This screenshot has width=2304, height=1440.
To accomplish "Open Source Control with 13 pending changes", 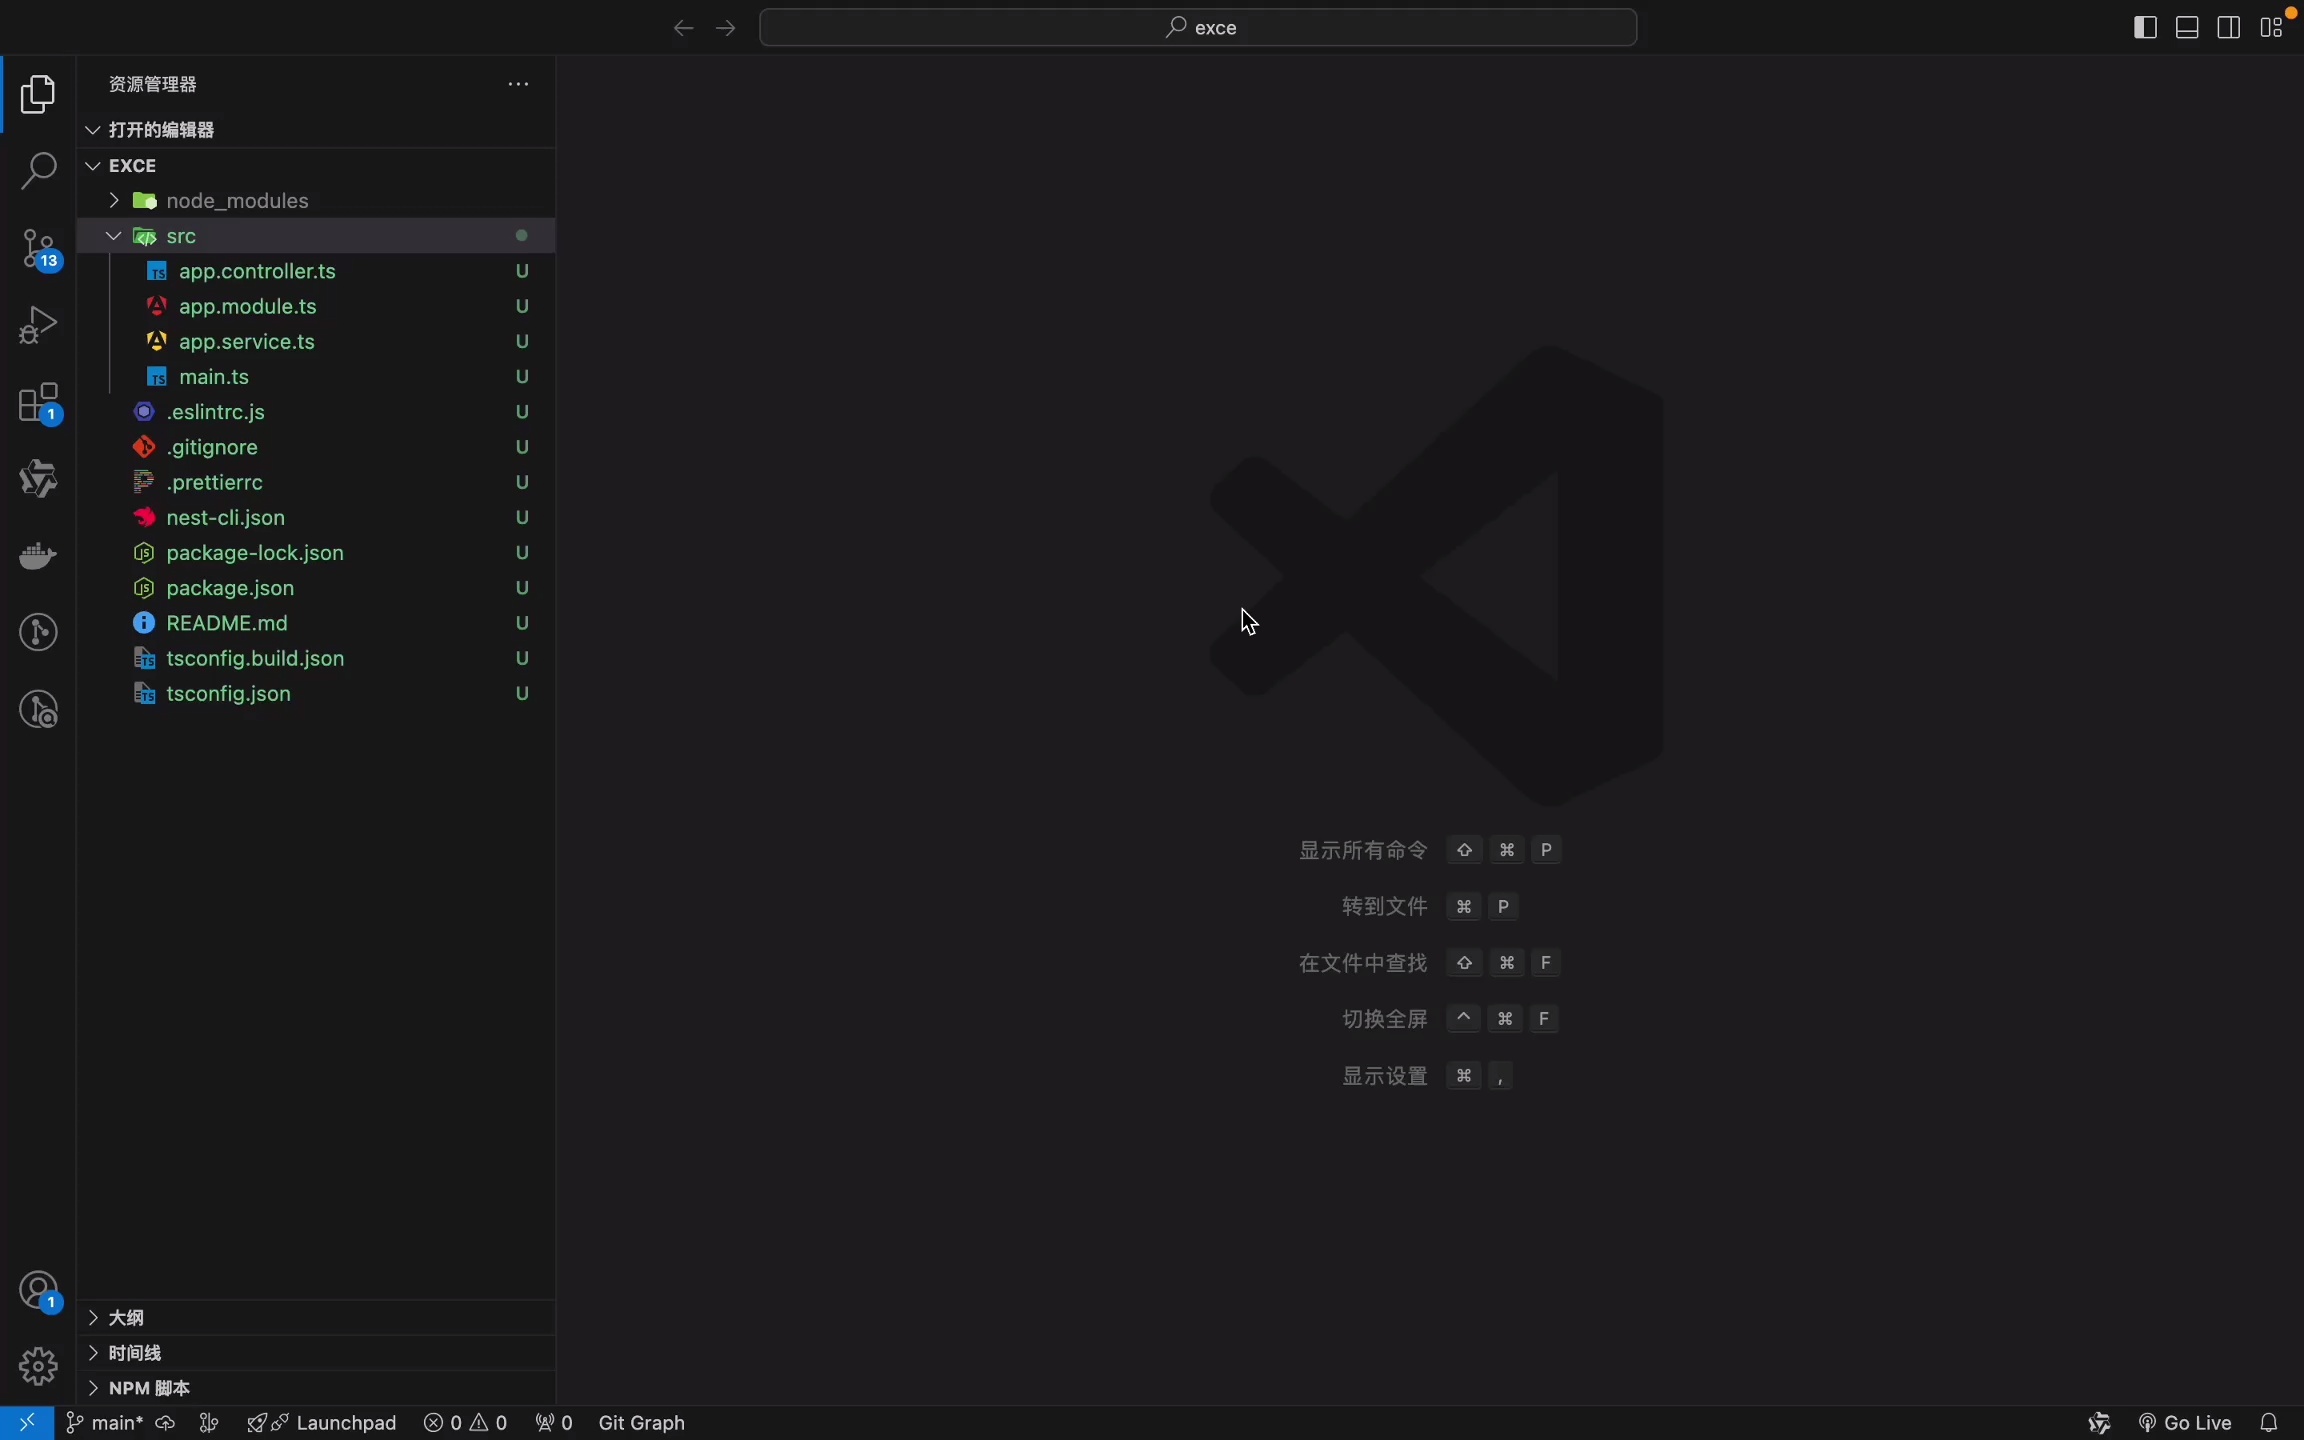I will pos(38,249).
